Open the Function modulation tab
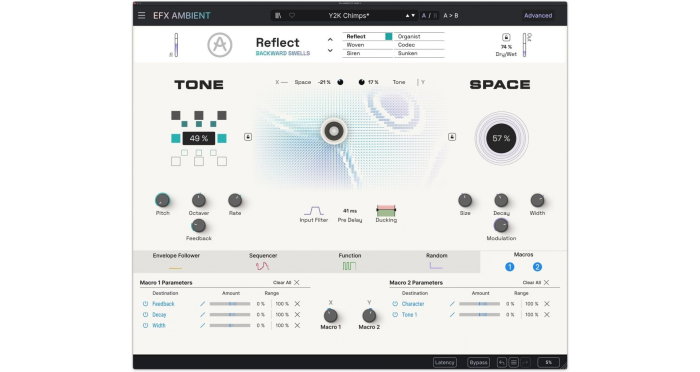This screenshot has height=372, width=700. pyautogui.click(x=350, y=262)
